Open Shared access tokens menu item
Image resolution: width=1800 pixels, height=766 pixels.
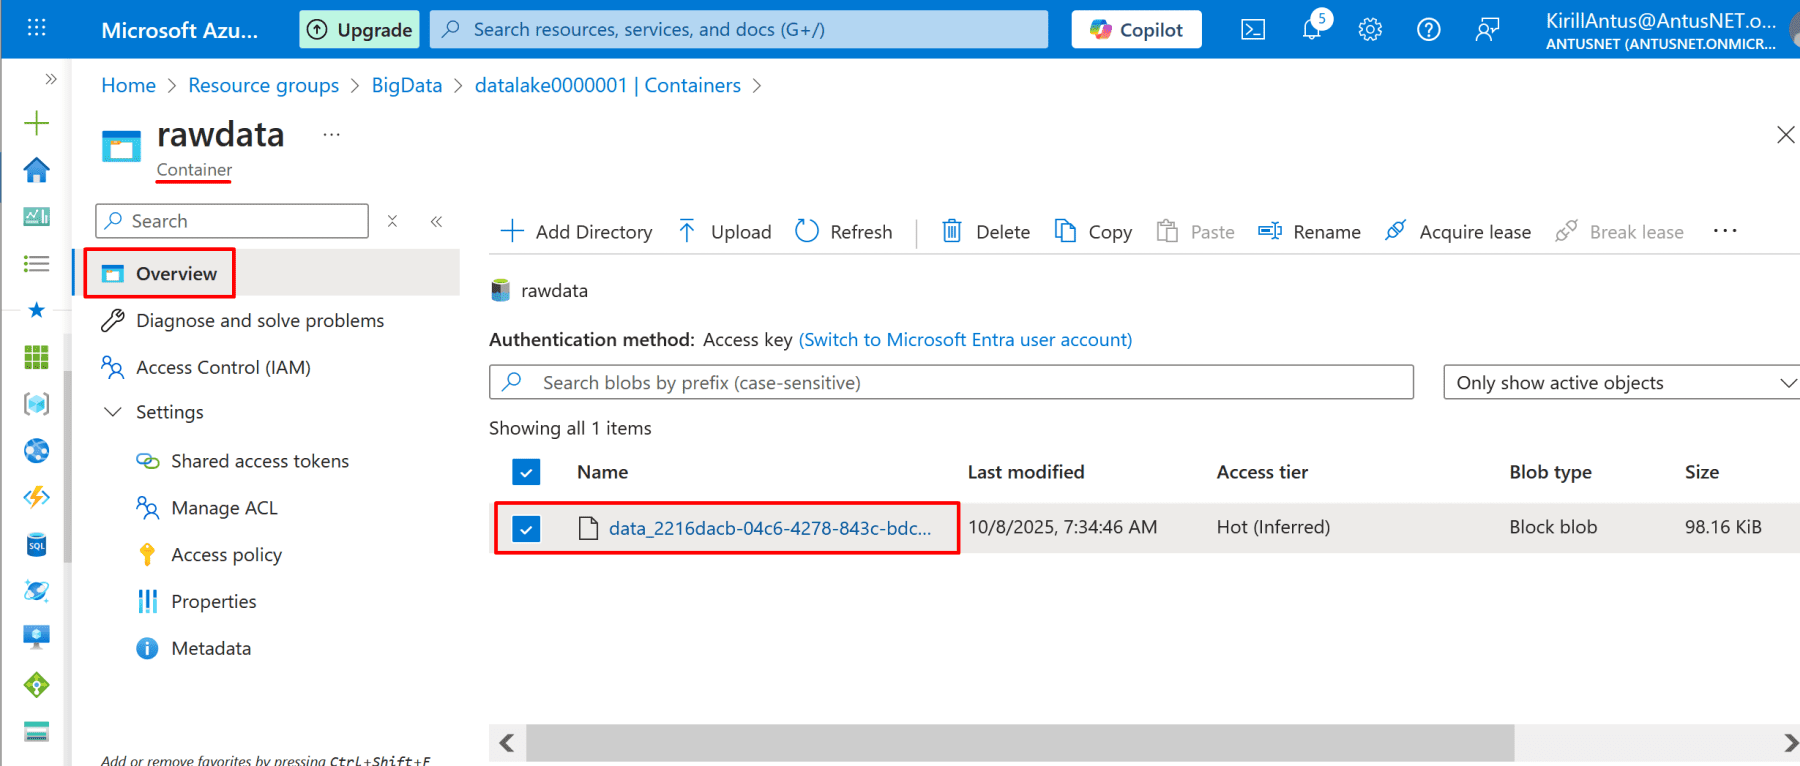click(x=259, y=461)
